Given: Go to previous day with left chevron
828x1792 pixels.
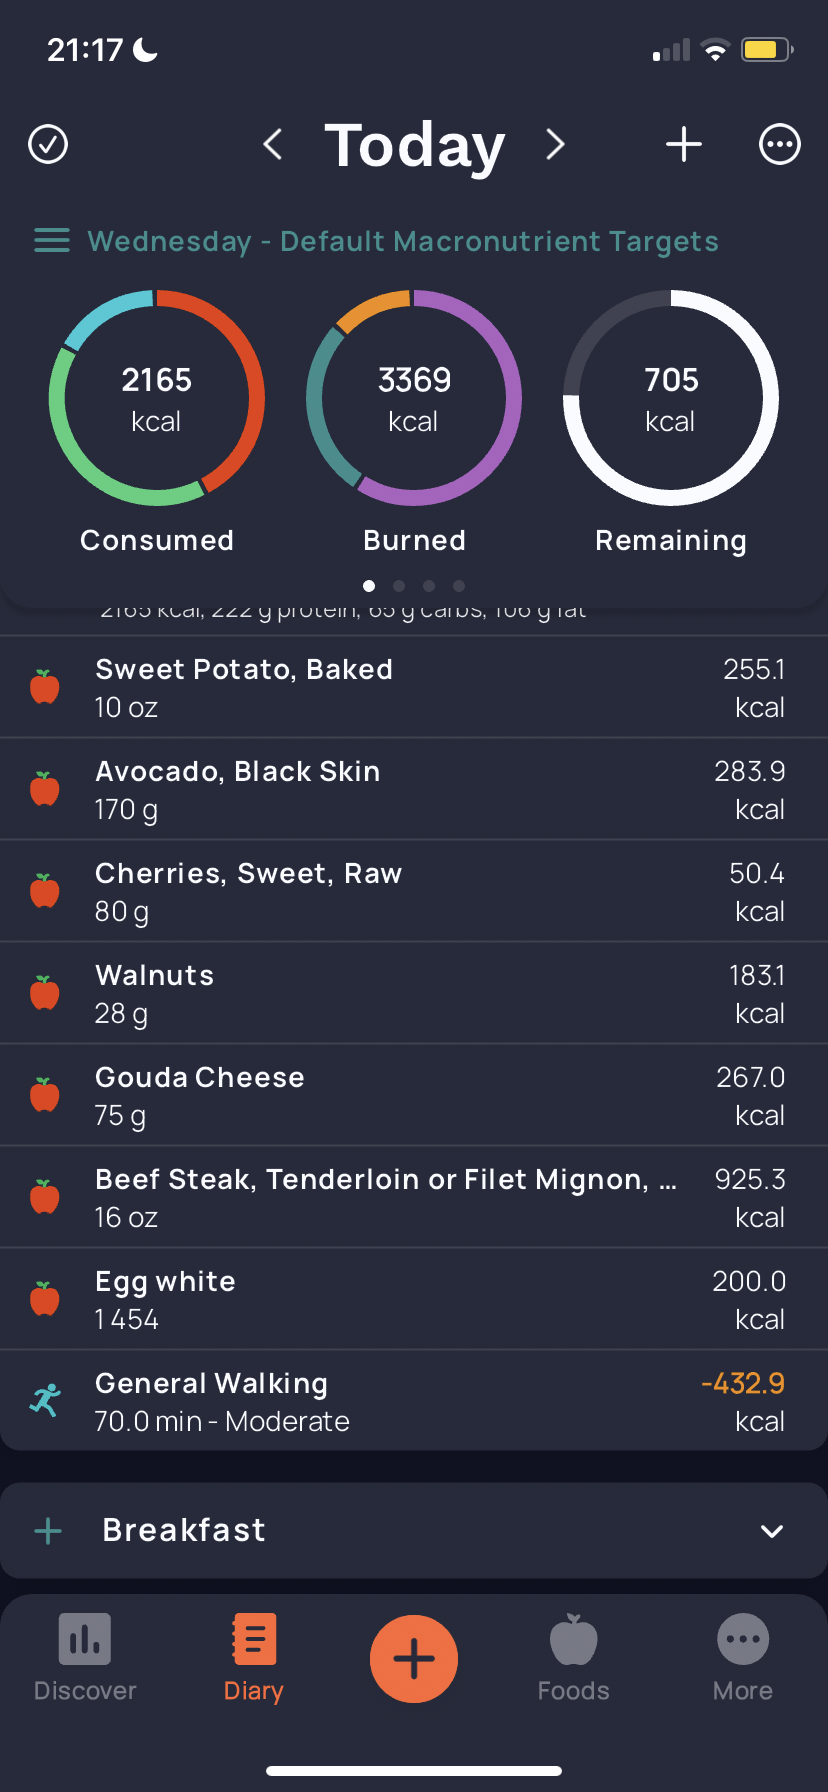Looking at the screenshot, I should click(x=272, y=144).
